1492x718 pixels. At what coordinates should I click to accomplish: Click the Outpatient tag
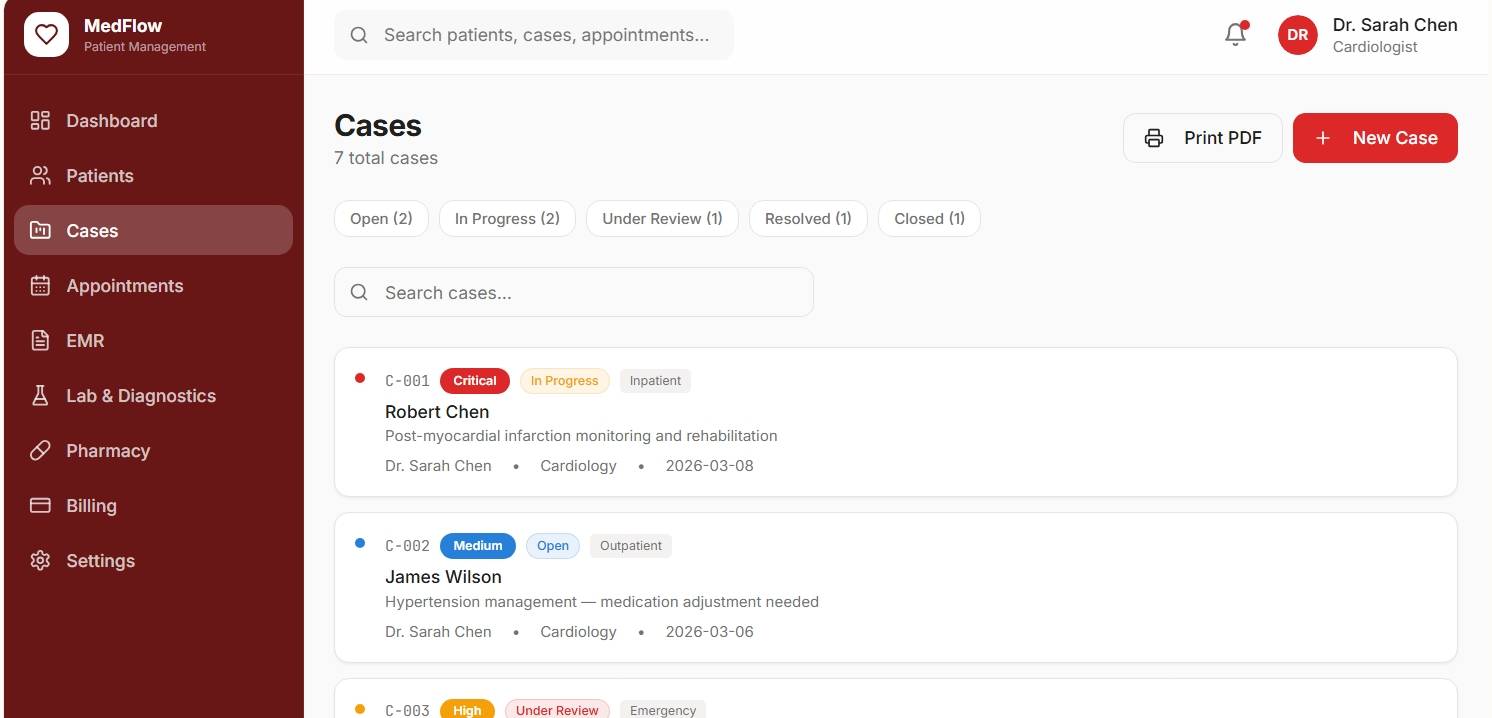tap(631, 546)
